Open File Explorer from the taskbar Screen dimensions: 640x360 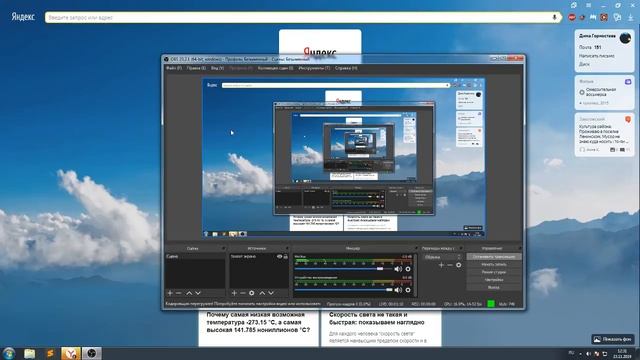pyautogui.click(x=29, y=353)
